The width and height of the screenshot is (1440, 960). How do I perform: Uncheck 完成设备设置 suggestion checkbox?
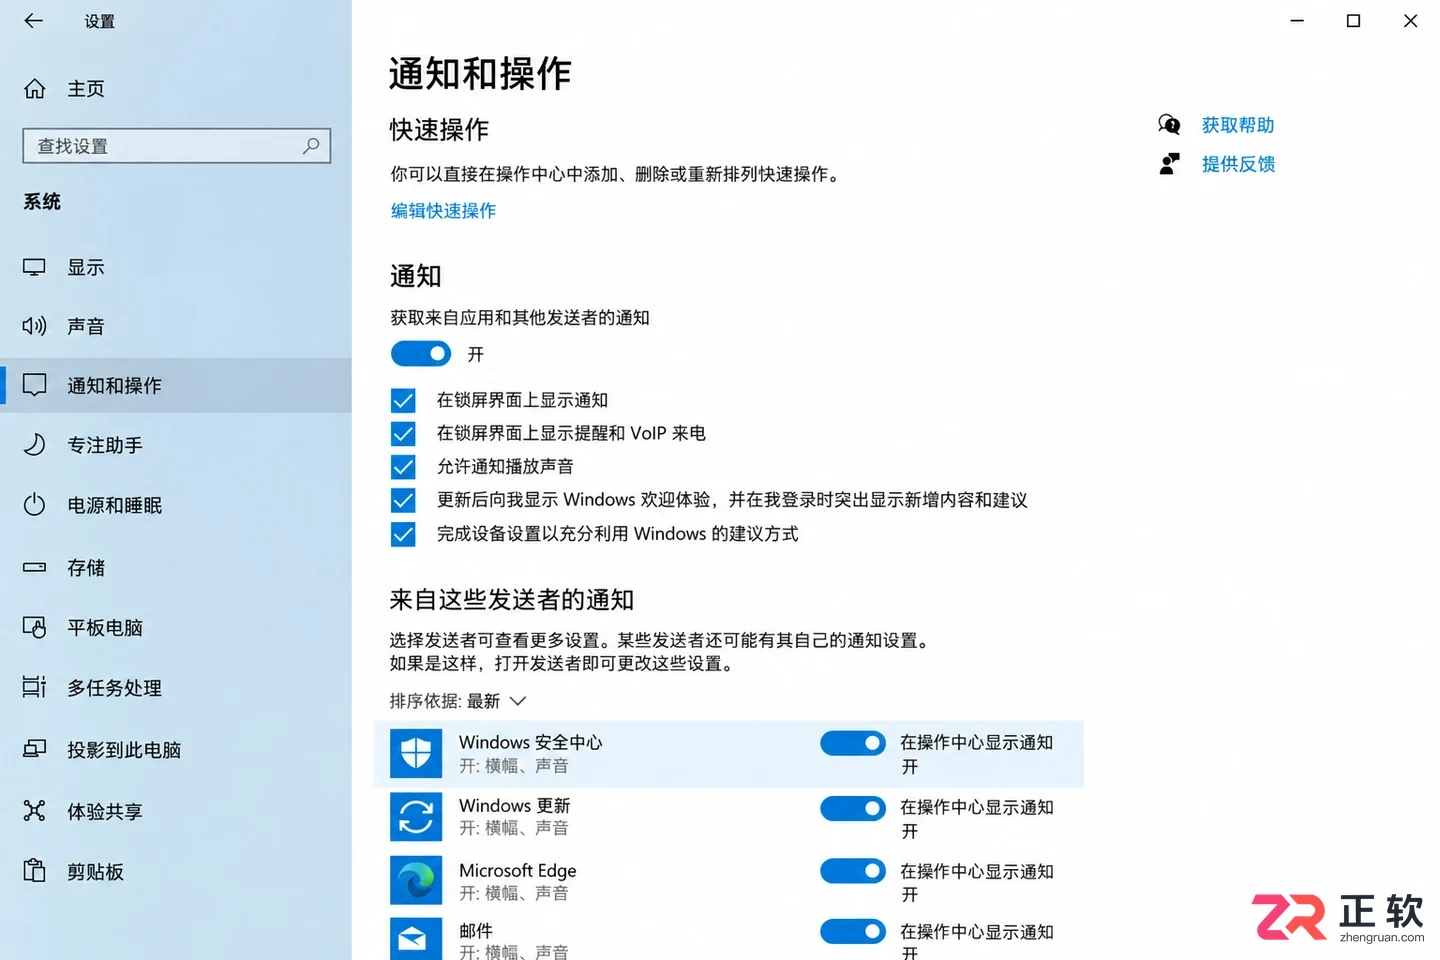coord(403,534)
